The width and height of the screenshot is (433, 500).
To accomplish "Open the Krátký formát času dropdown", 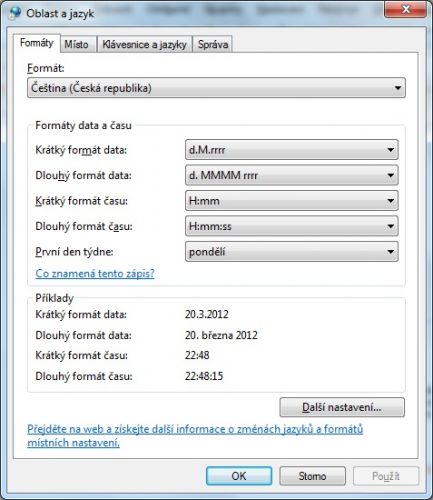I will click(292, 201).
